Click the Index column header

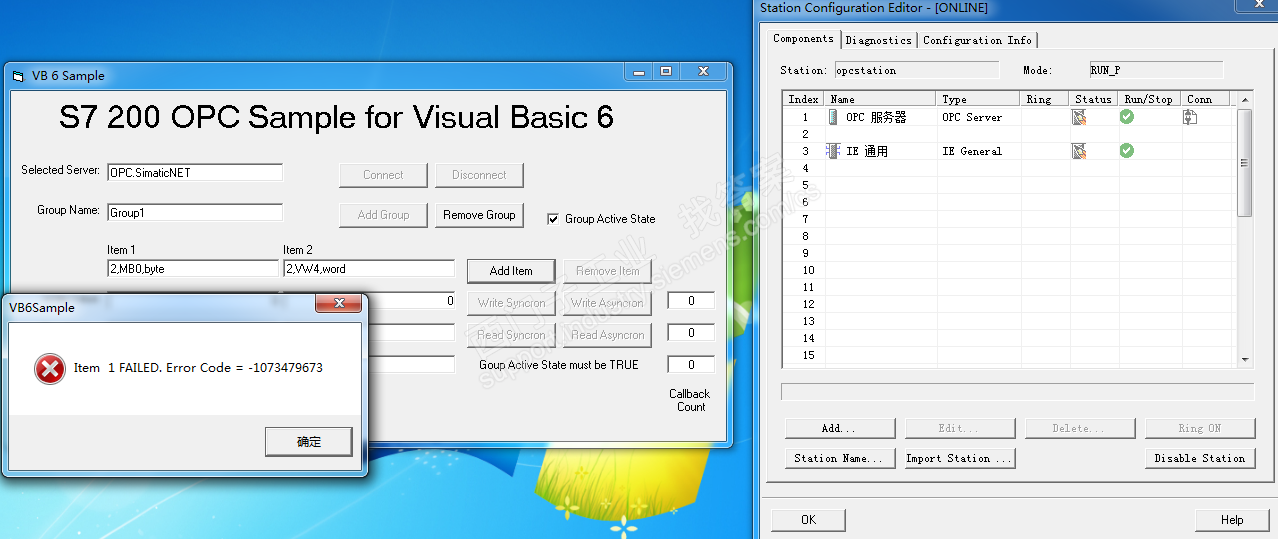(804, 99)
